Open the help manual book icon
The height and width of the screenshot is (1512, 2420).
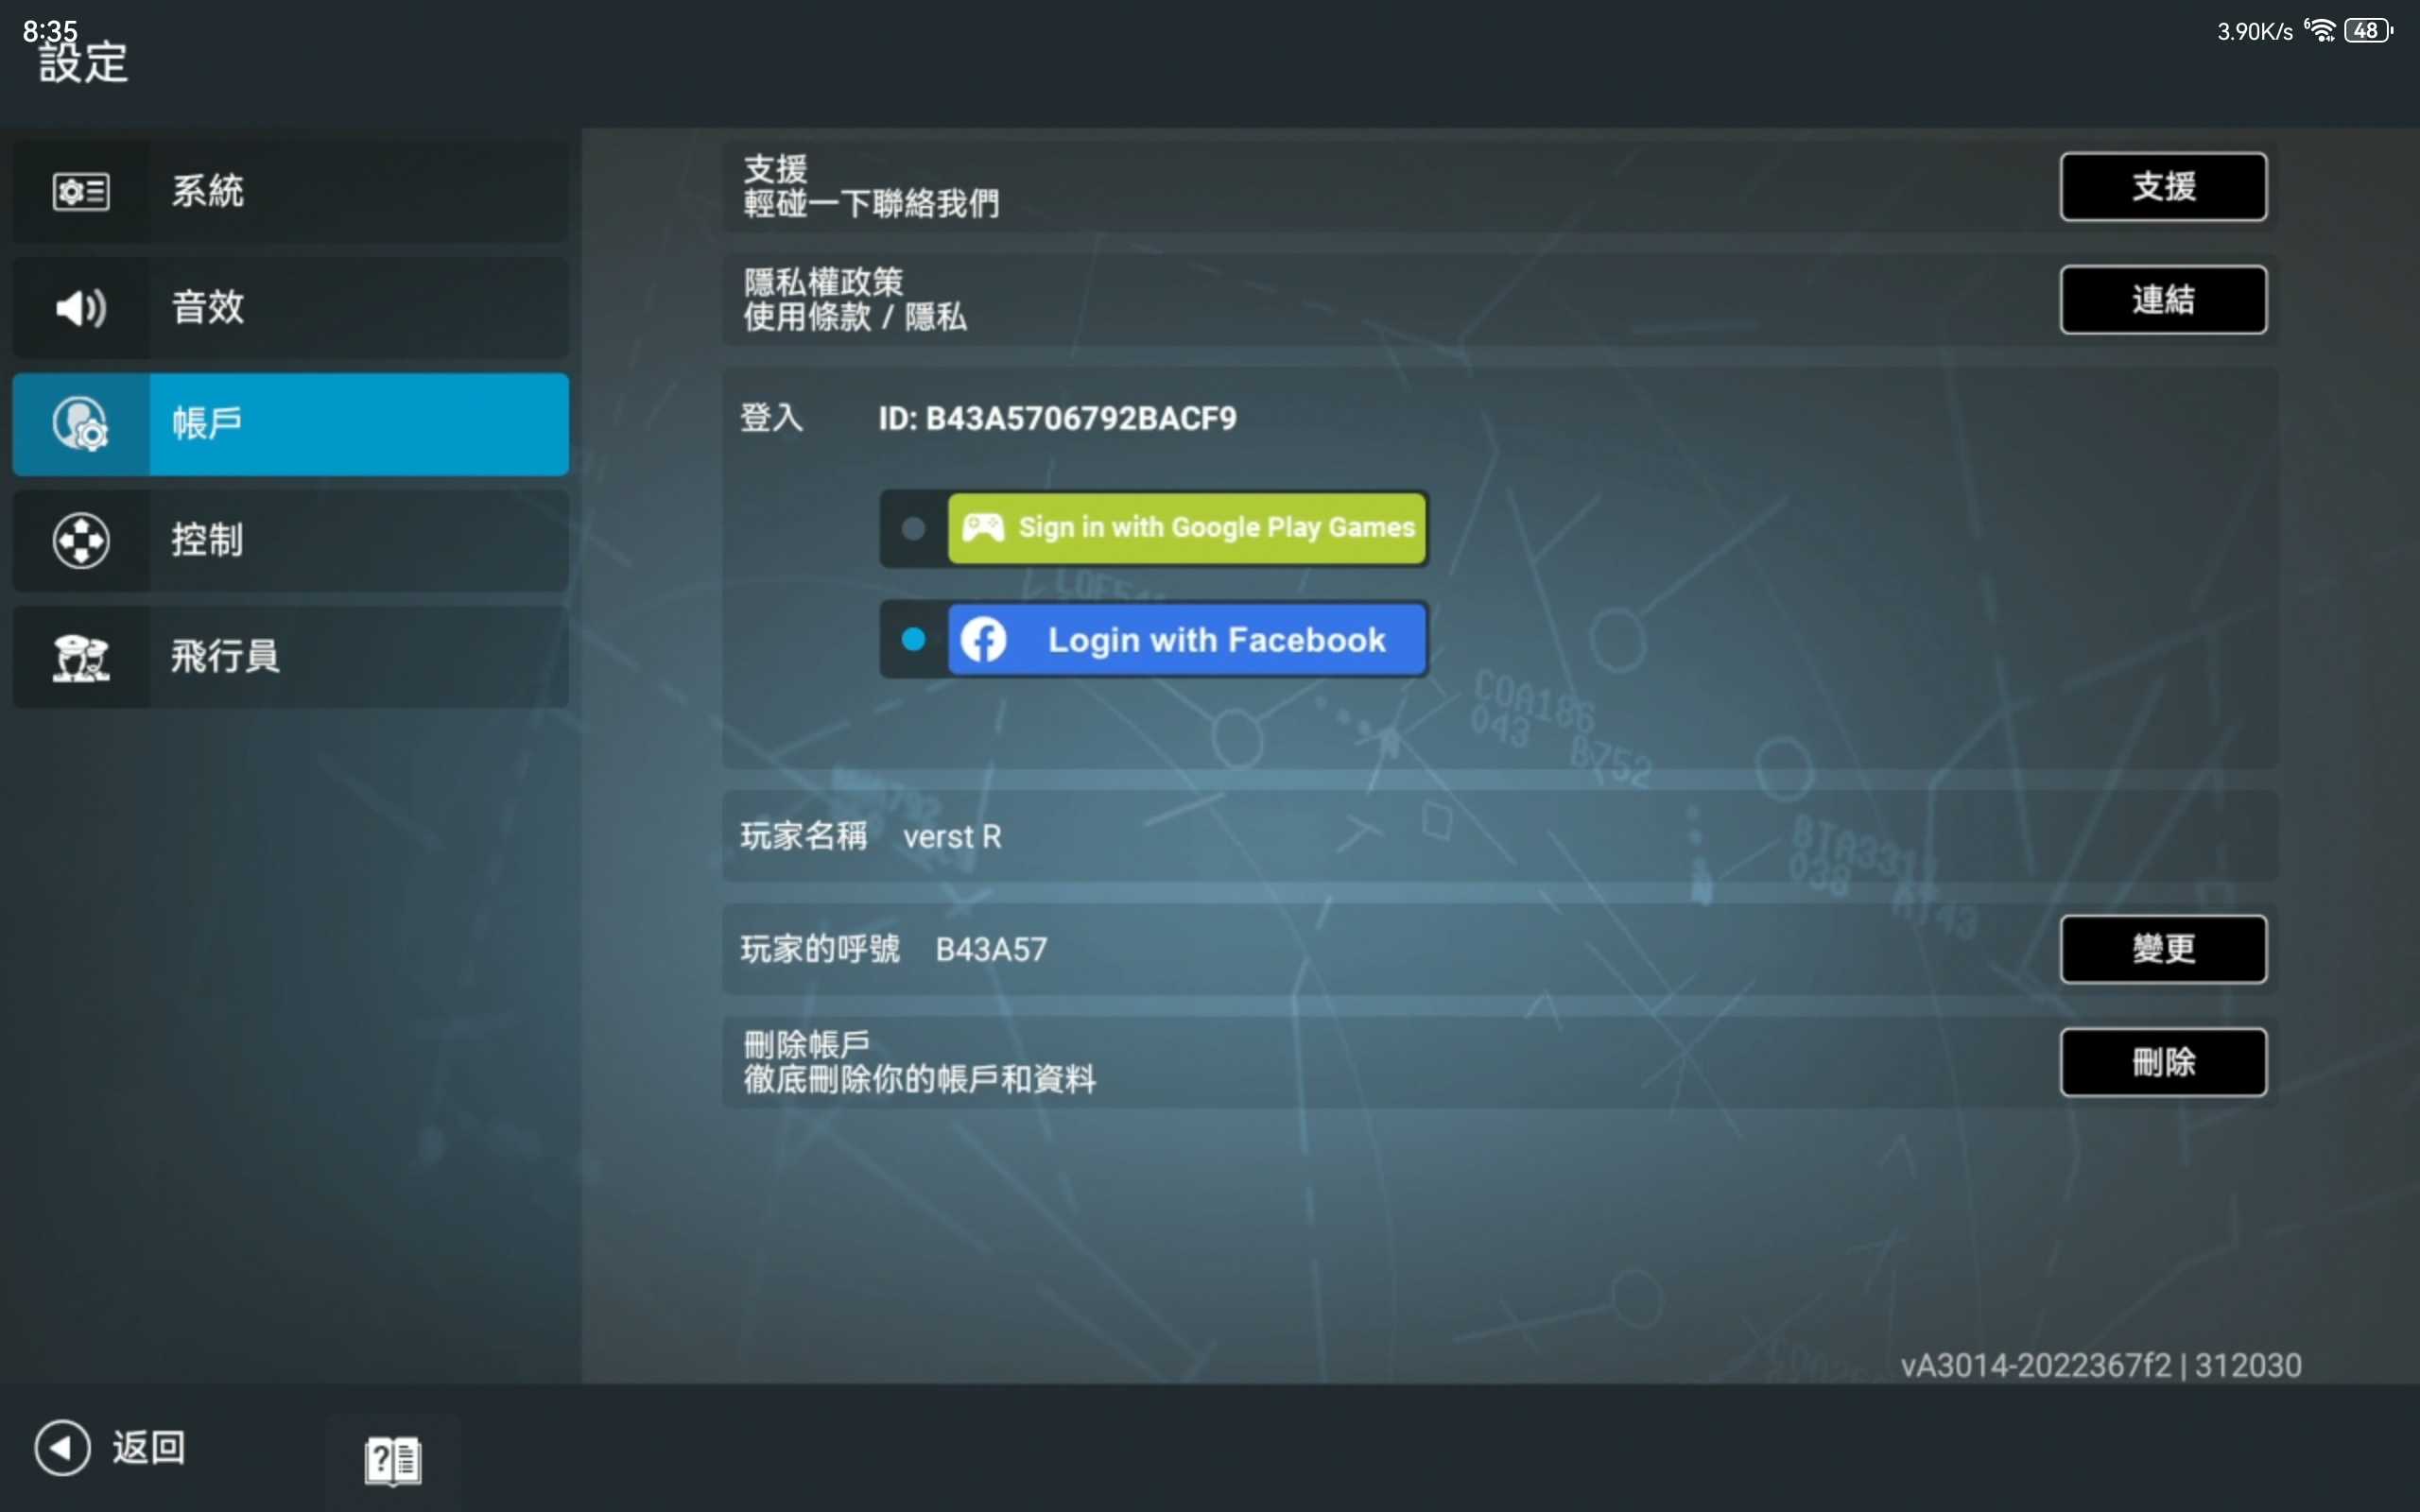coord(393,1461)
